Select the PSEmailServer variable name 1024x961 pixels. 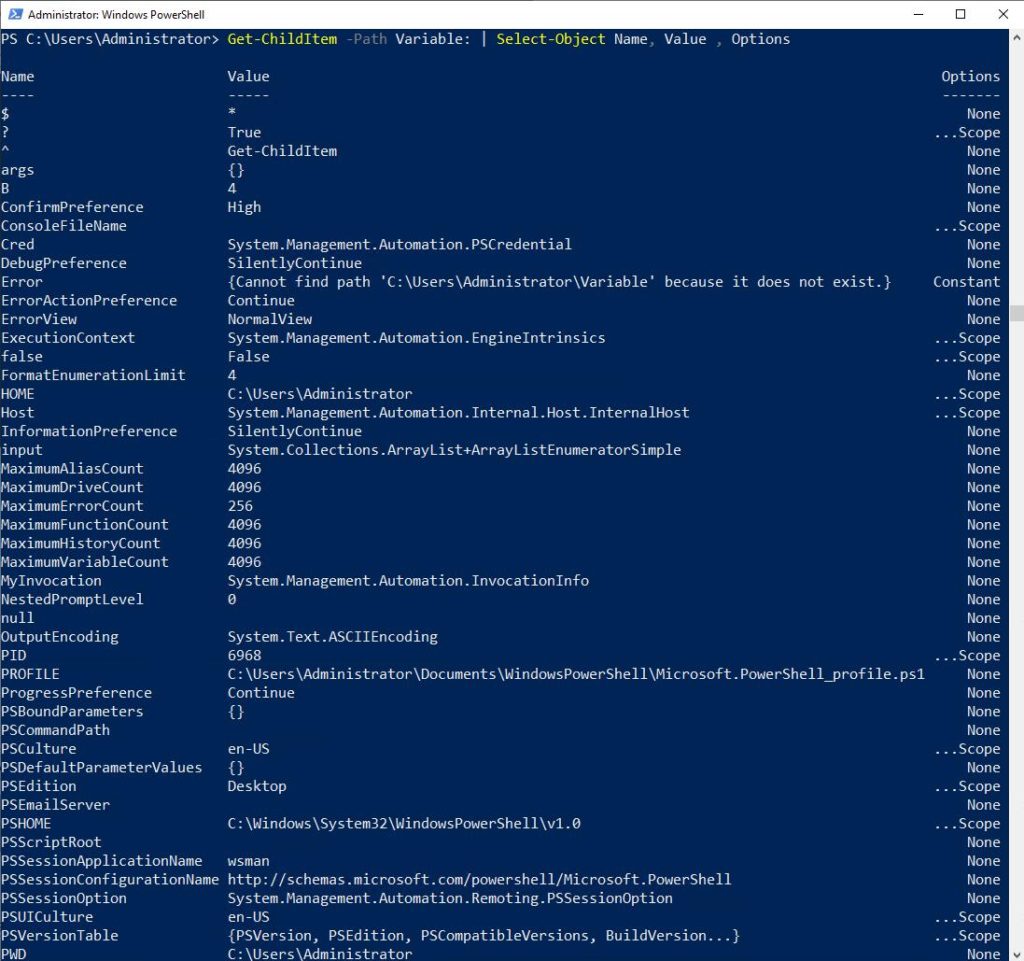coord(56,805)
